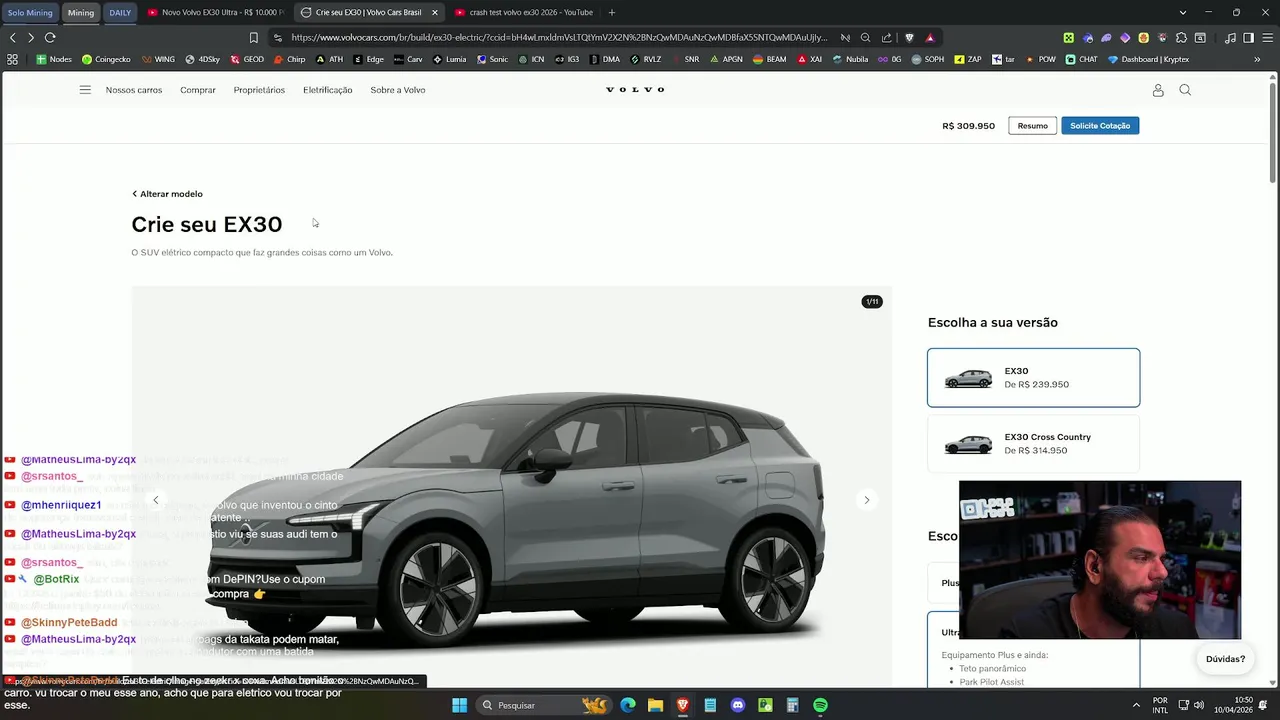
Task: Reload the browser page
Action: click(50, 38)
